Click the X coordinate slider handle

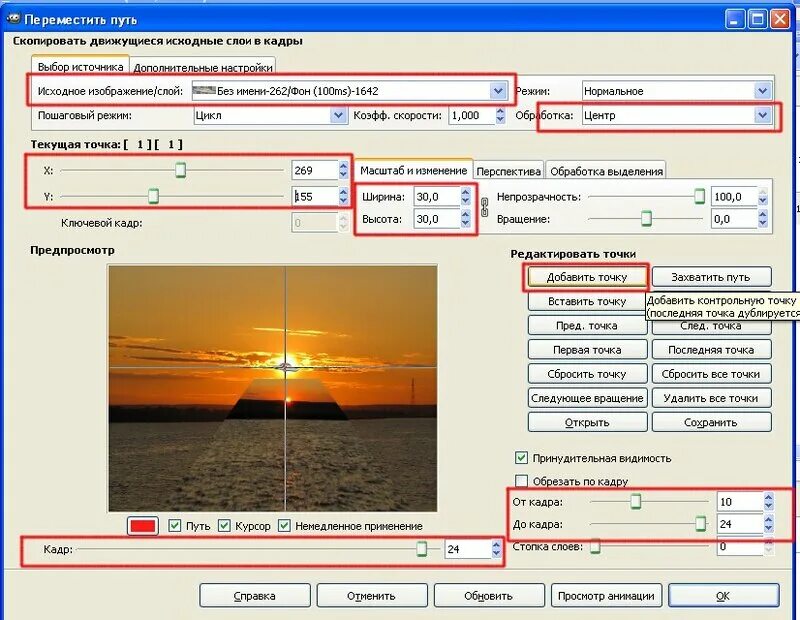(x=180, y=170)
